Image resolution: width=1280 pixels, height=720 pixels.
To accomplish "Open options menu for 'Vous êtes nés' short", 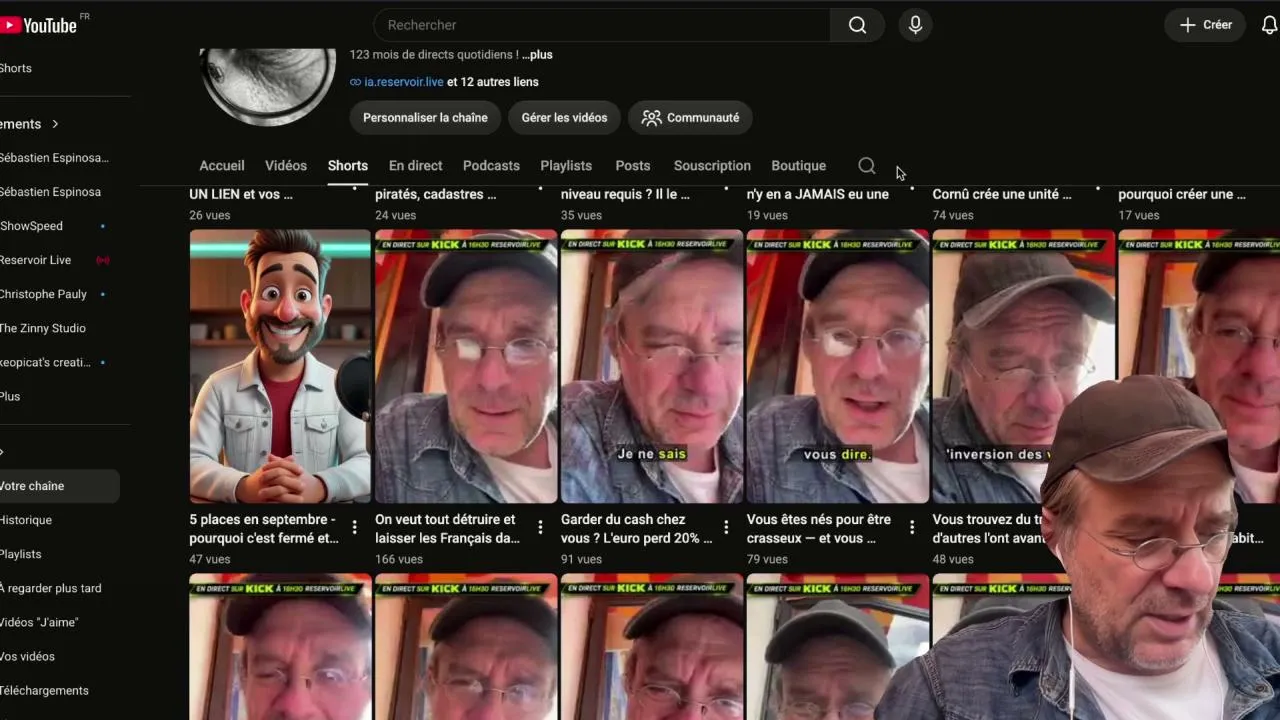I will pos(912,527).
